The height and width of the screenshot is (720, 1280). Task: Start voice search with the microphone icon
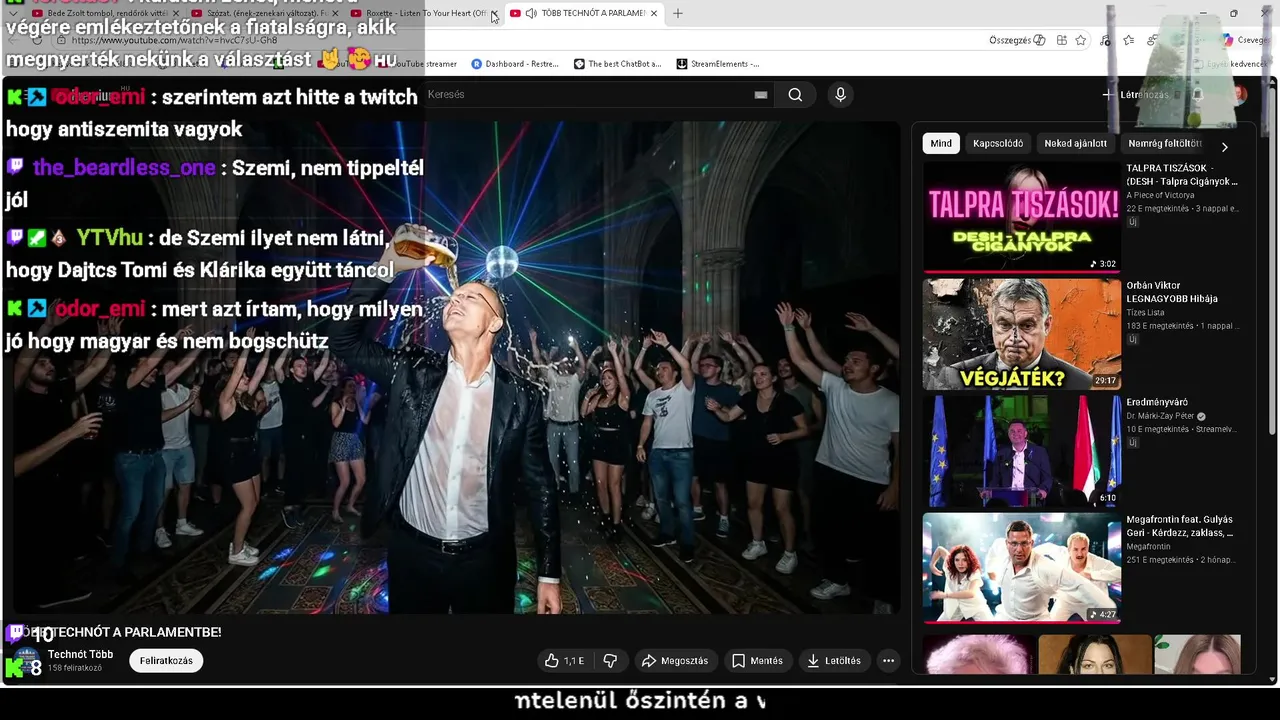[x=840, y=95]
